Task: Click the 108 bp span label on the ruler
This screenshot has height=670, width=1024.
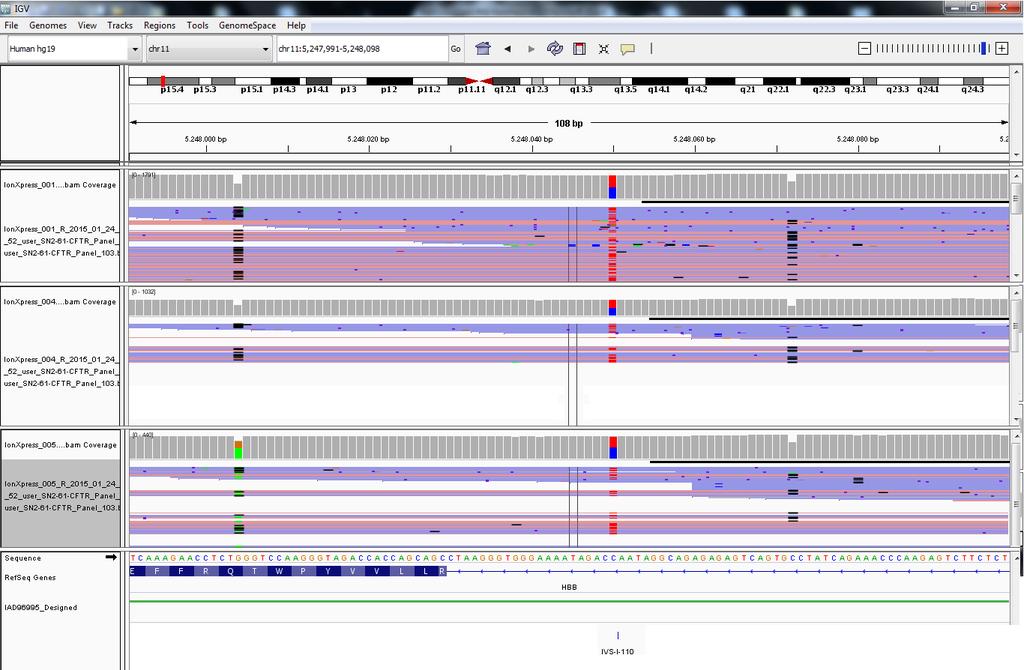Action: pos(569,123)
